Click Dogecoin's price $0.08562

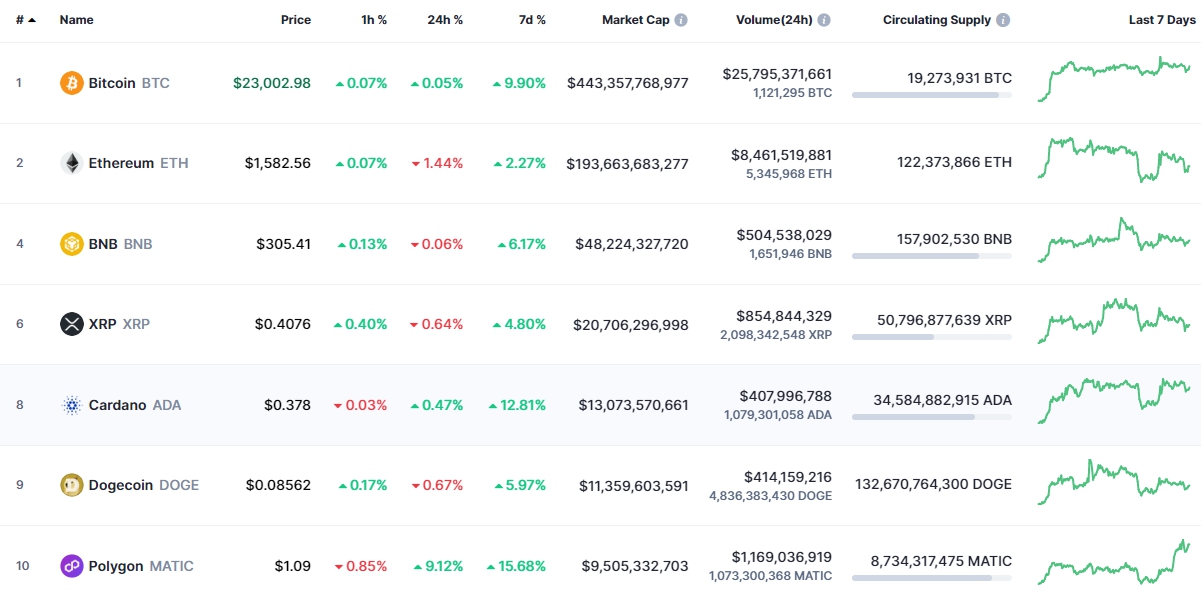[279, 485]
